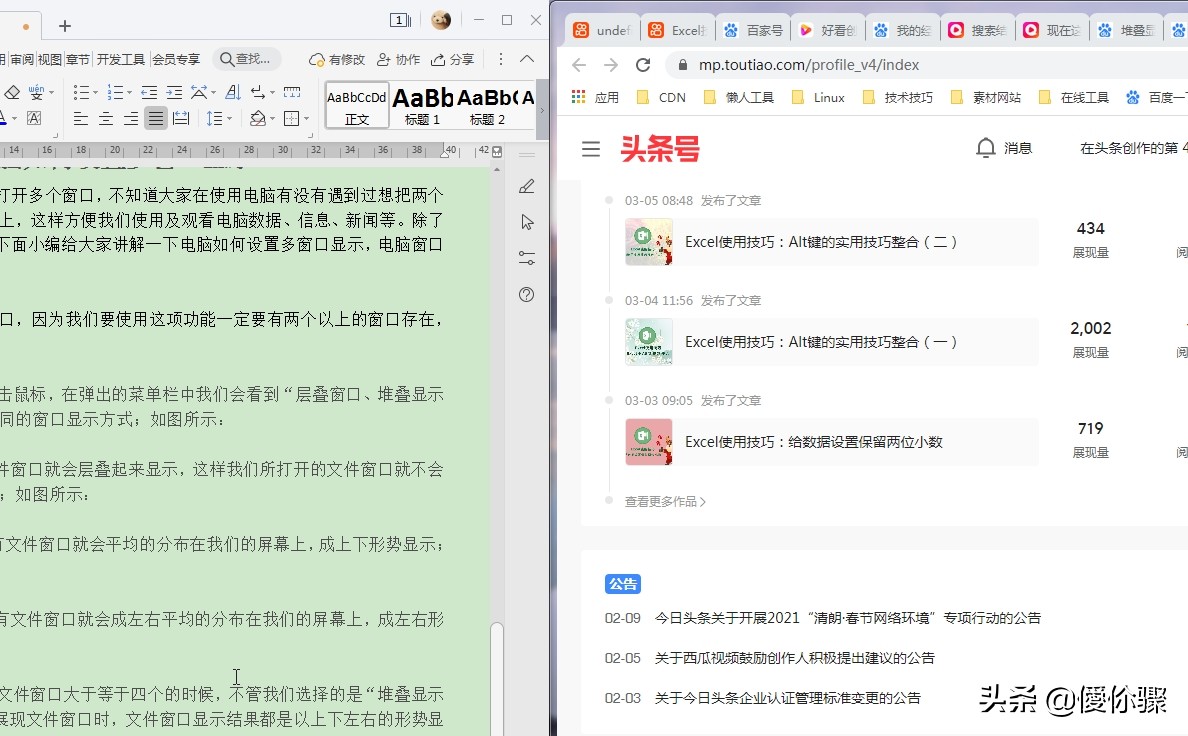The height and width of the screenshot is (736, 1188).
Task: Open the 开发工具 ribbon tab
Action: (121, 58)
